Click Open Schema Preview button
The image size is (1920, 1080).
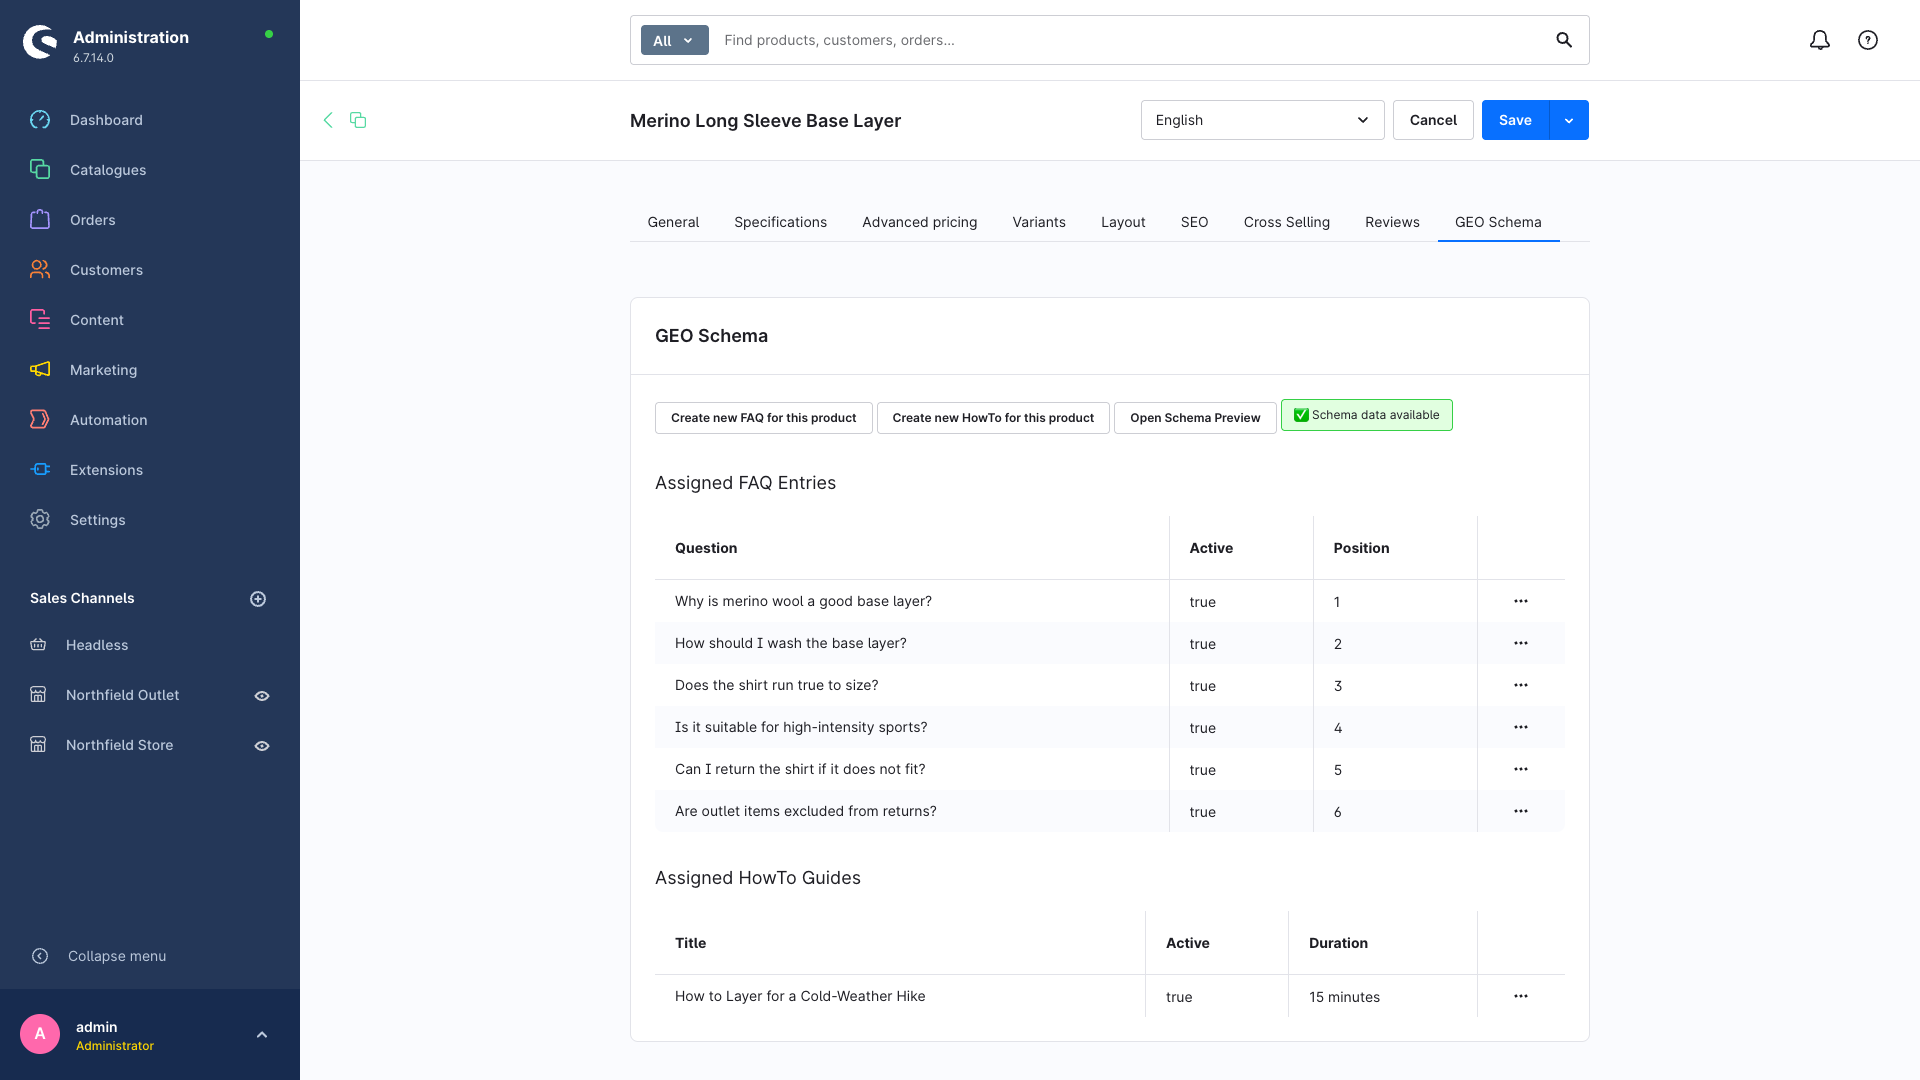1195,418
